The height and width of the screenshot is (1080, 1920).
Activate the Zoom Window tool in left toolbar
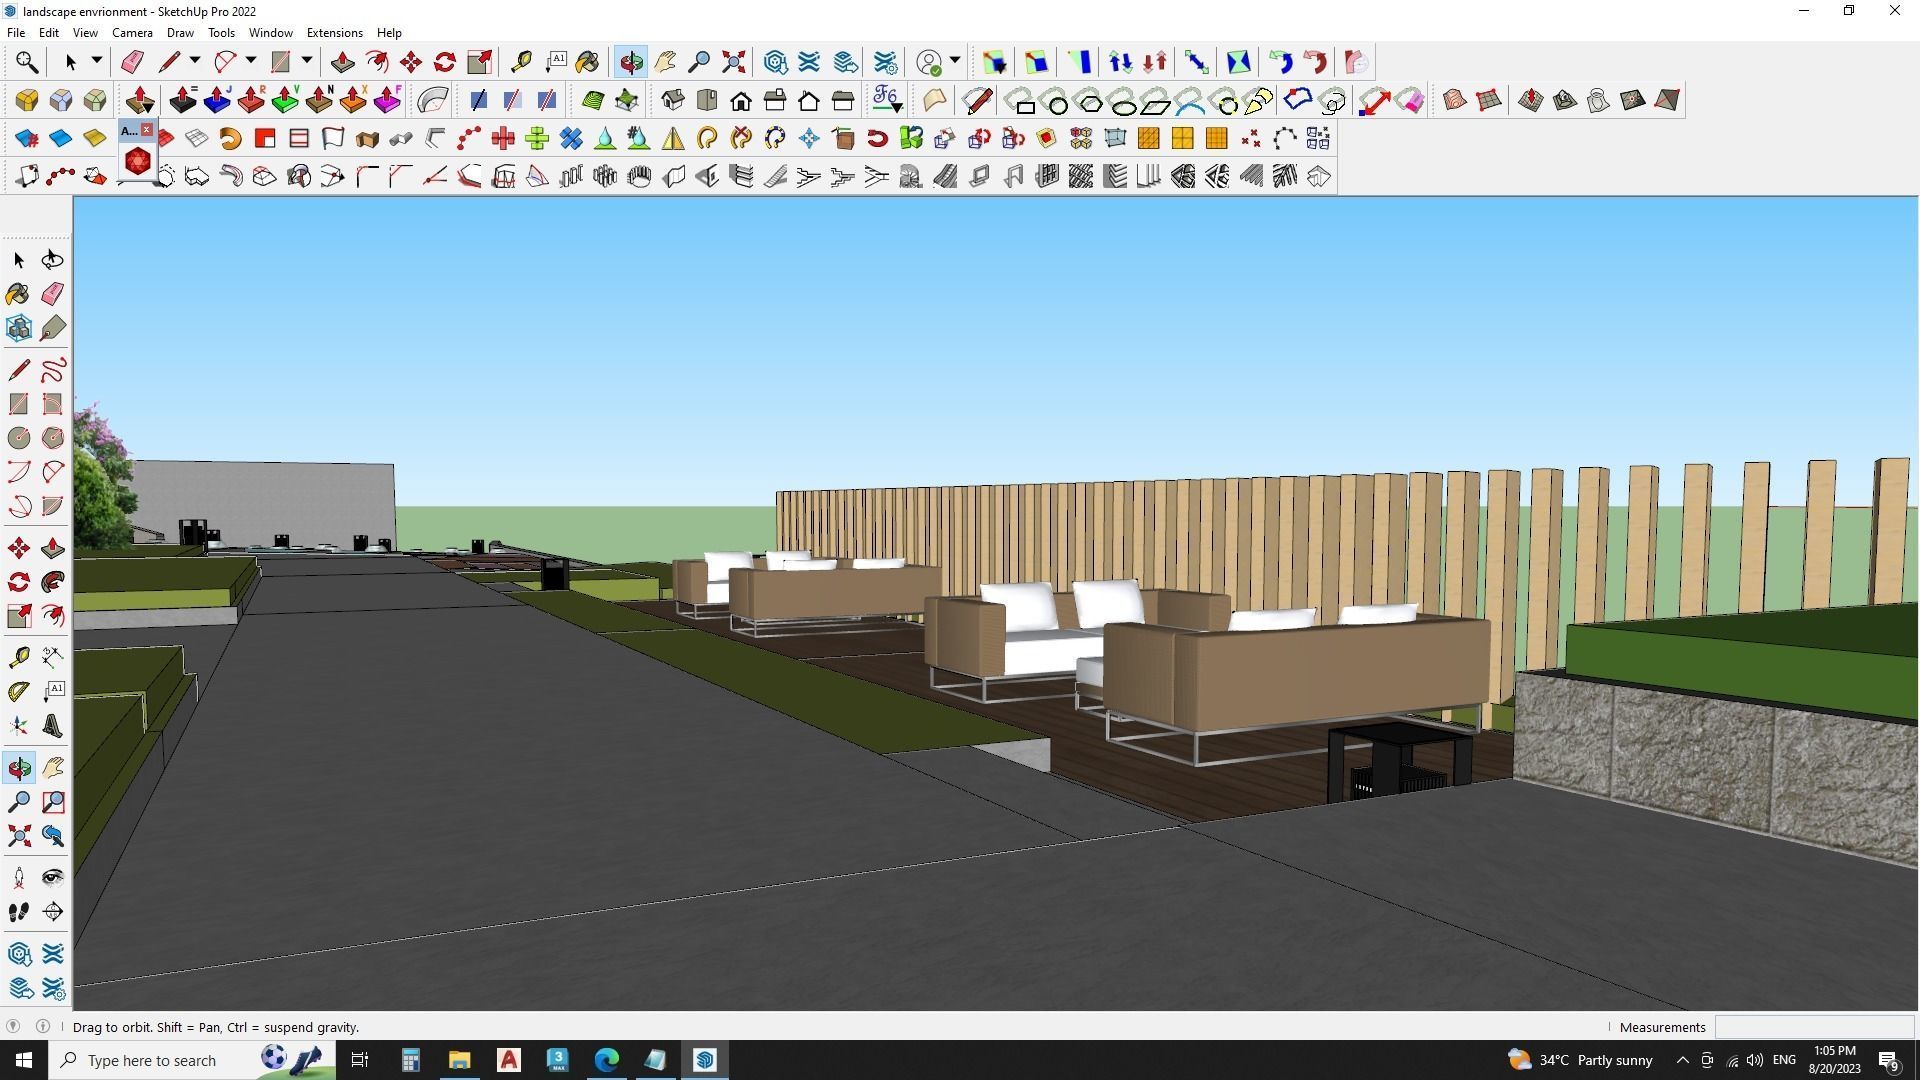pyautogui.click(x=53, y=802)
